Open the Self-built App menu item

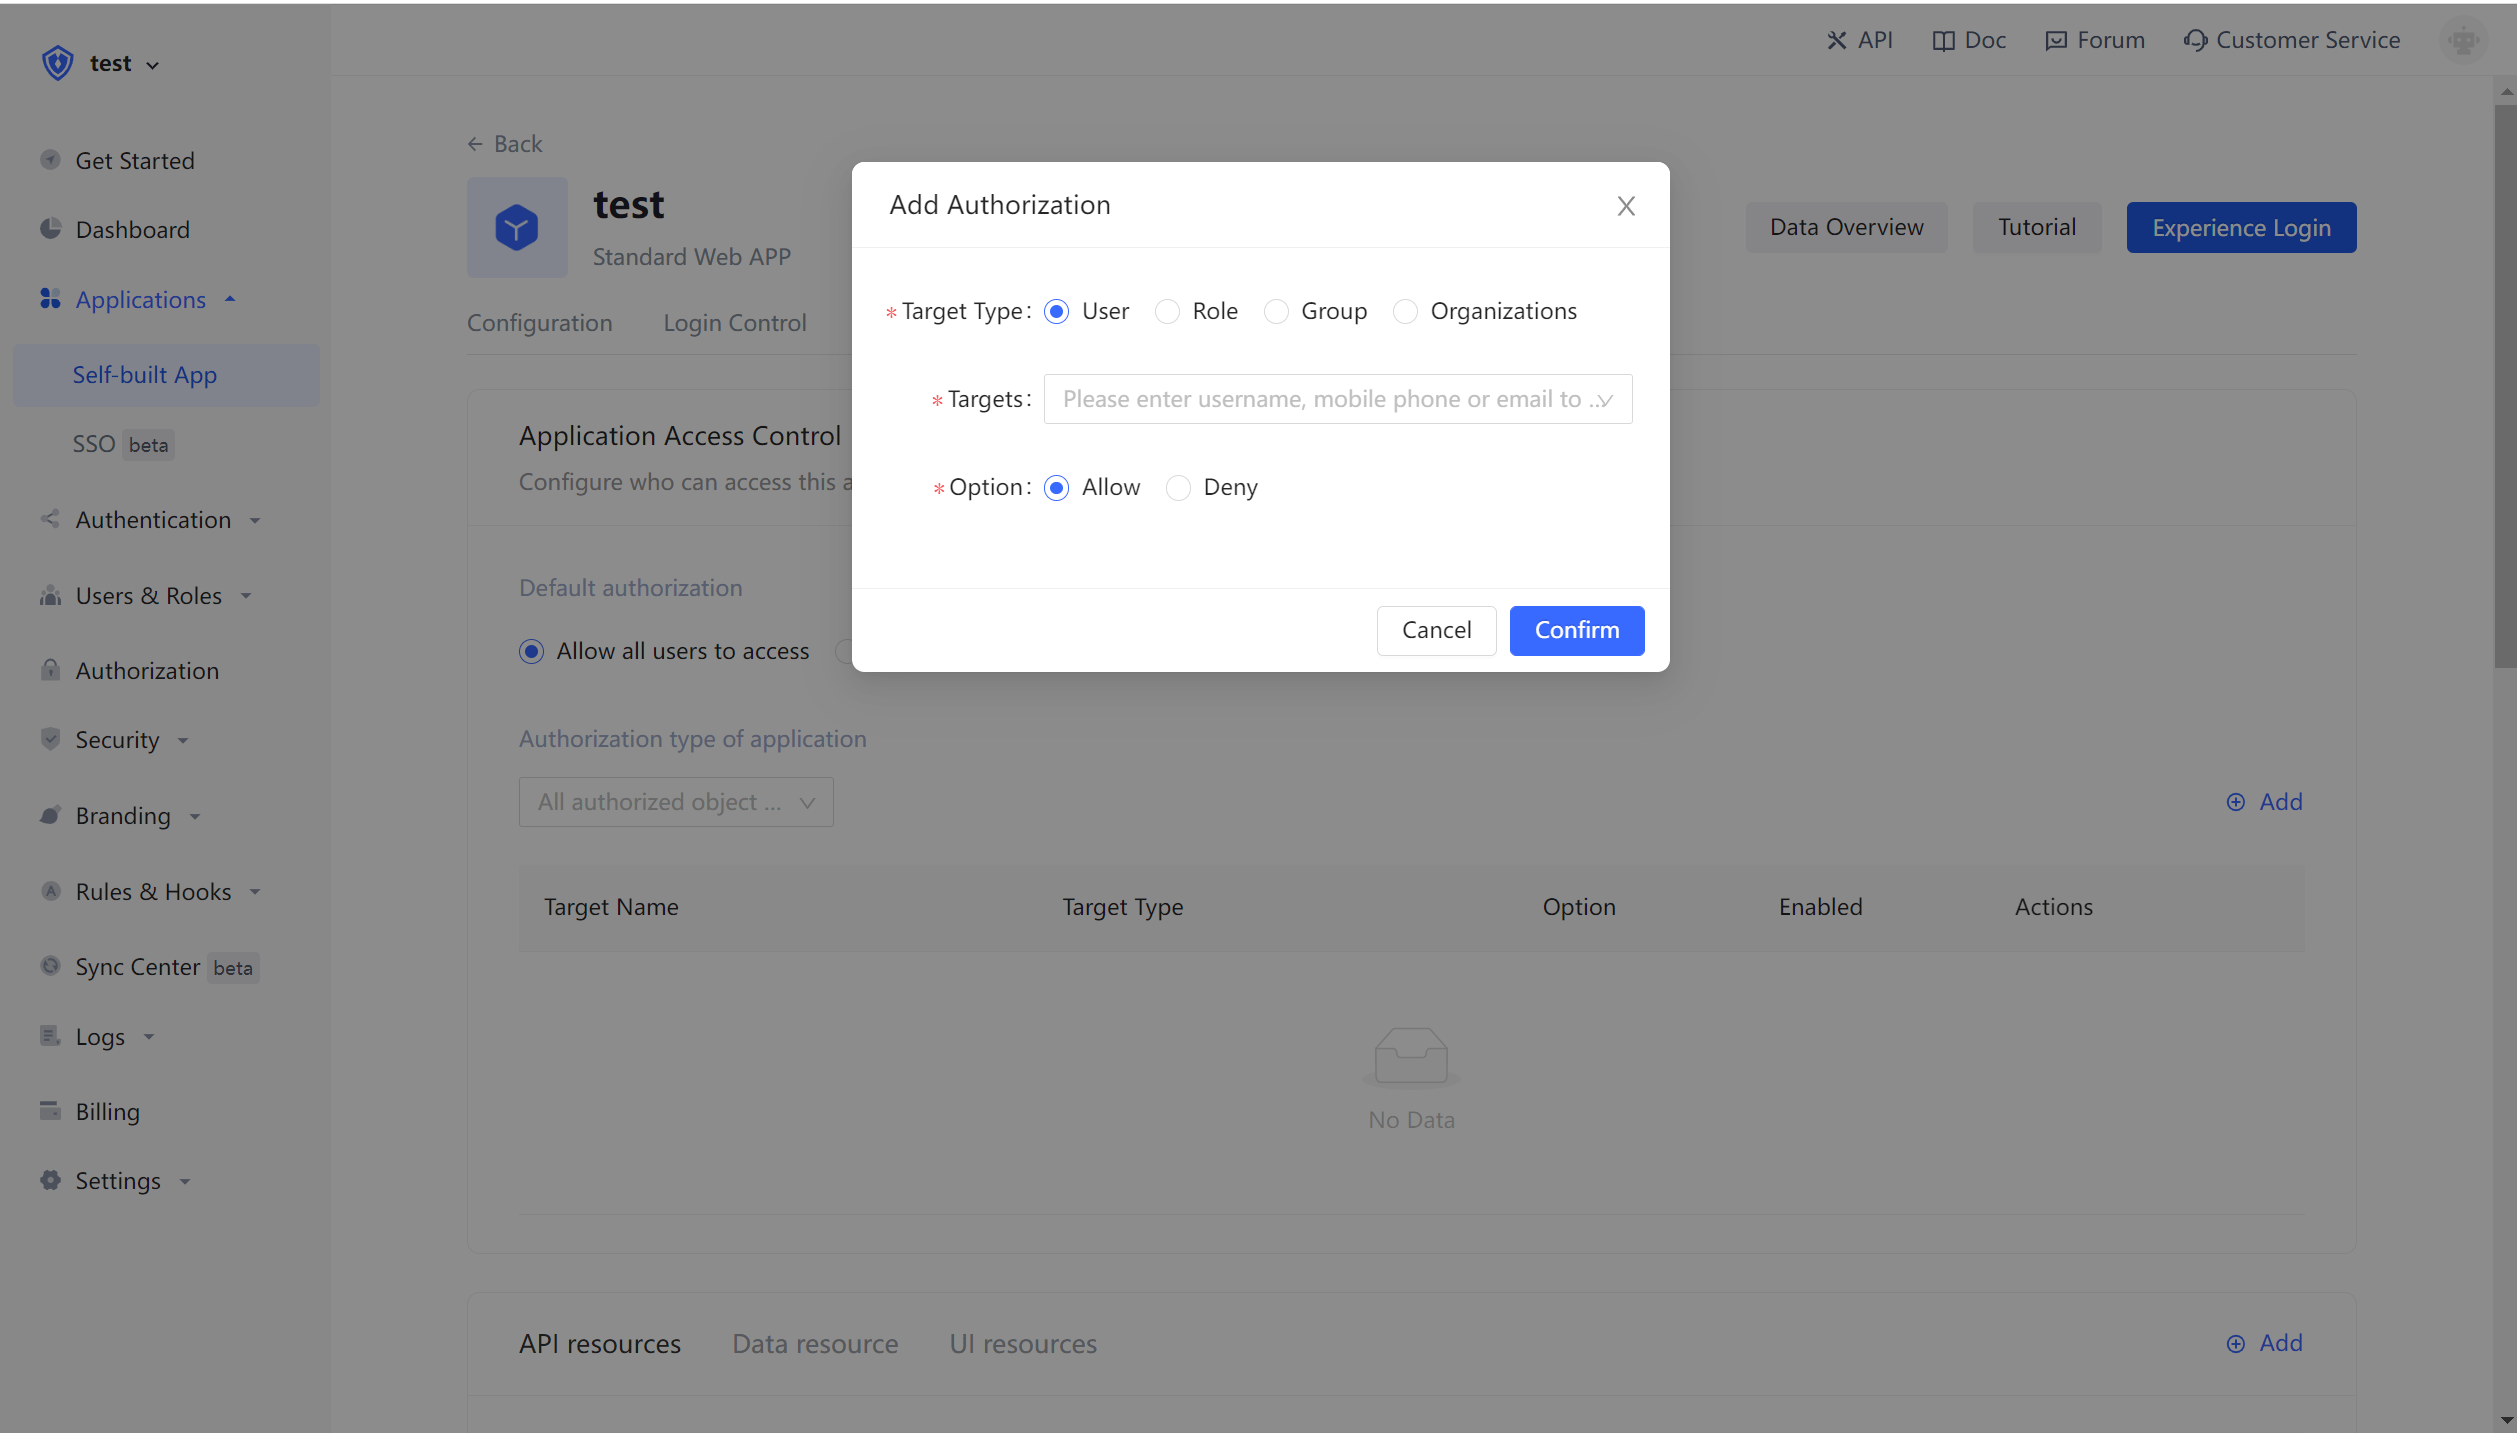point(145,375)
